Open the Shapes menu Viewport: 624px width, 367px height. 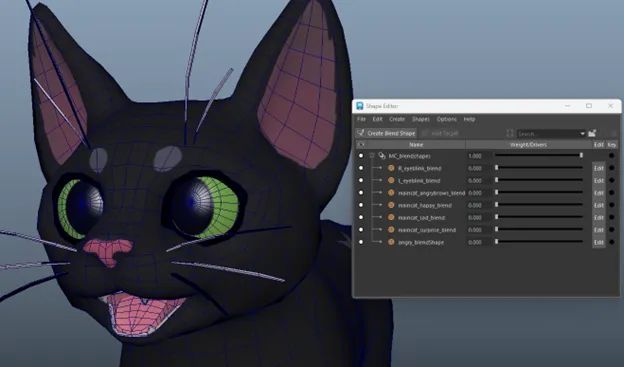pos(421,119)
